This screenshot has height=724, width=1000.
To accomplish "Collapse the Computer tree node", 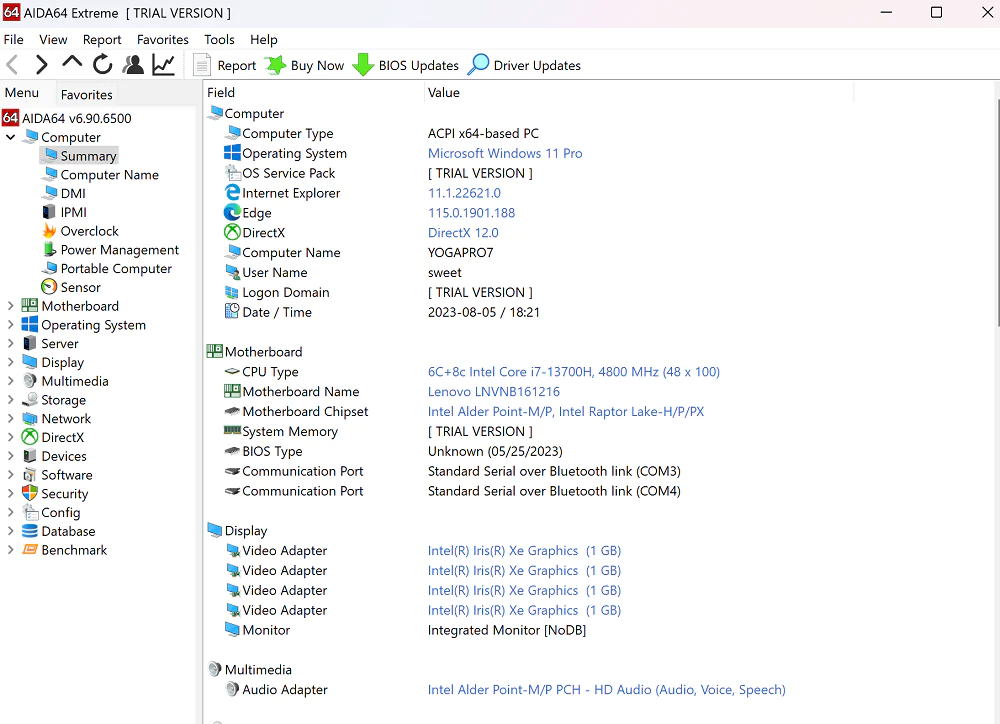I will 10,137.
